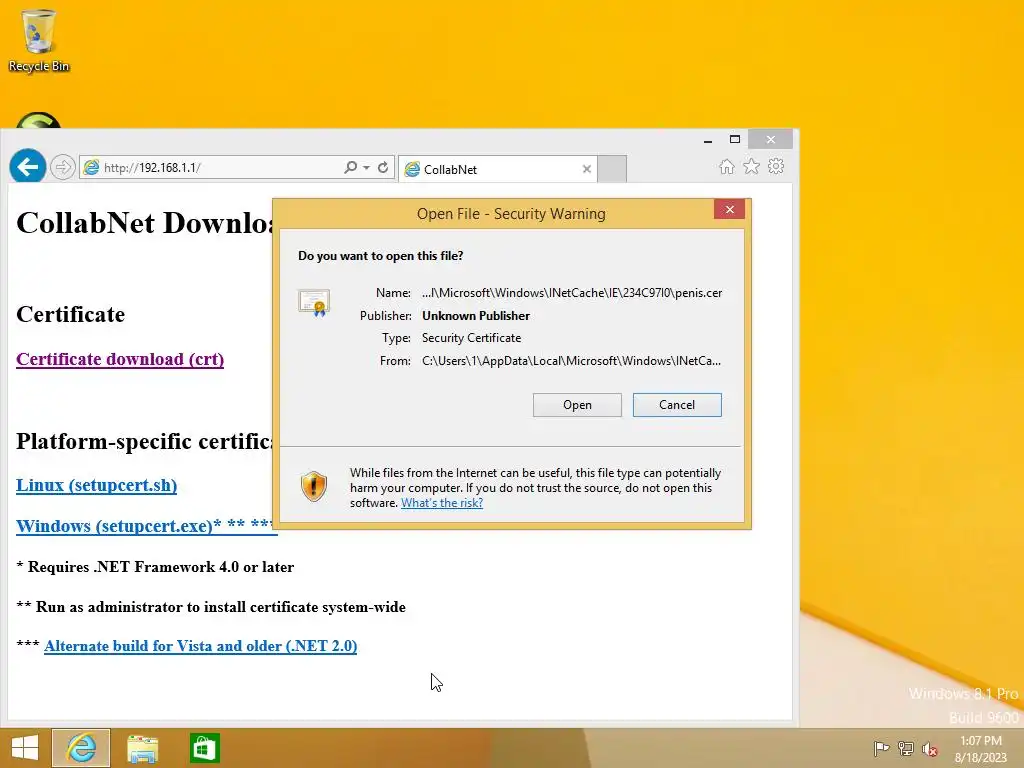1024x768 pixels.
Task: Click the Unknown Publisher text
Action: (476, 315)
